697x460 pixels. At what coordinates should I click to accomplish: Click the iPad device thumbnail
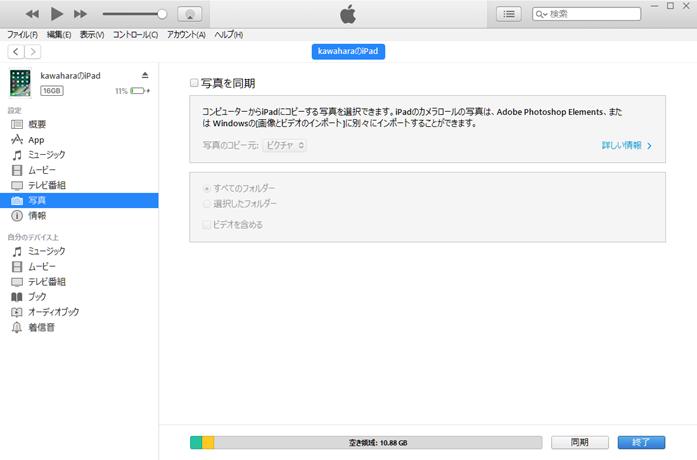(20, 83)
